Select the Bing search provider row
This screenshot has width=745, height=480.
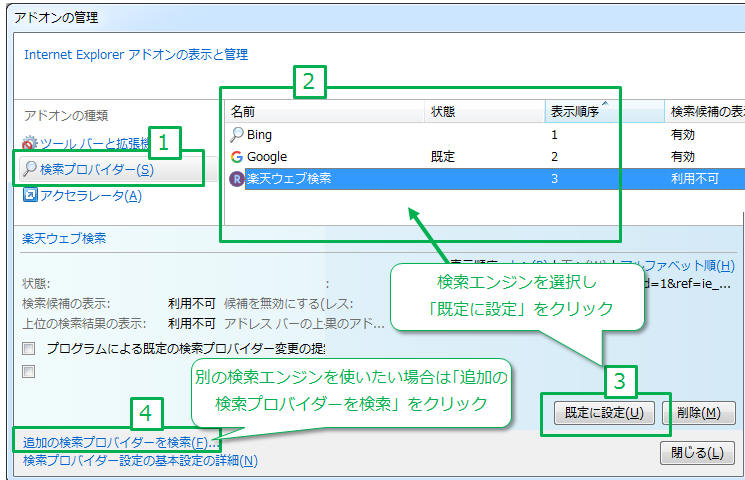[485, 134]
